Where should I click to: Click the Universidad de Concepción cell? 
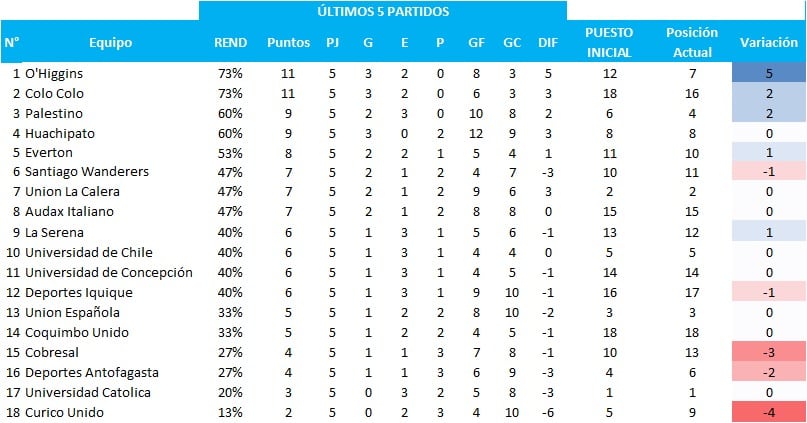click(x=109, y=273)
